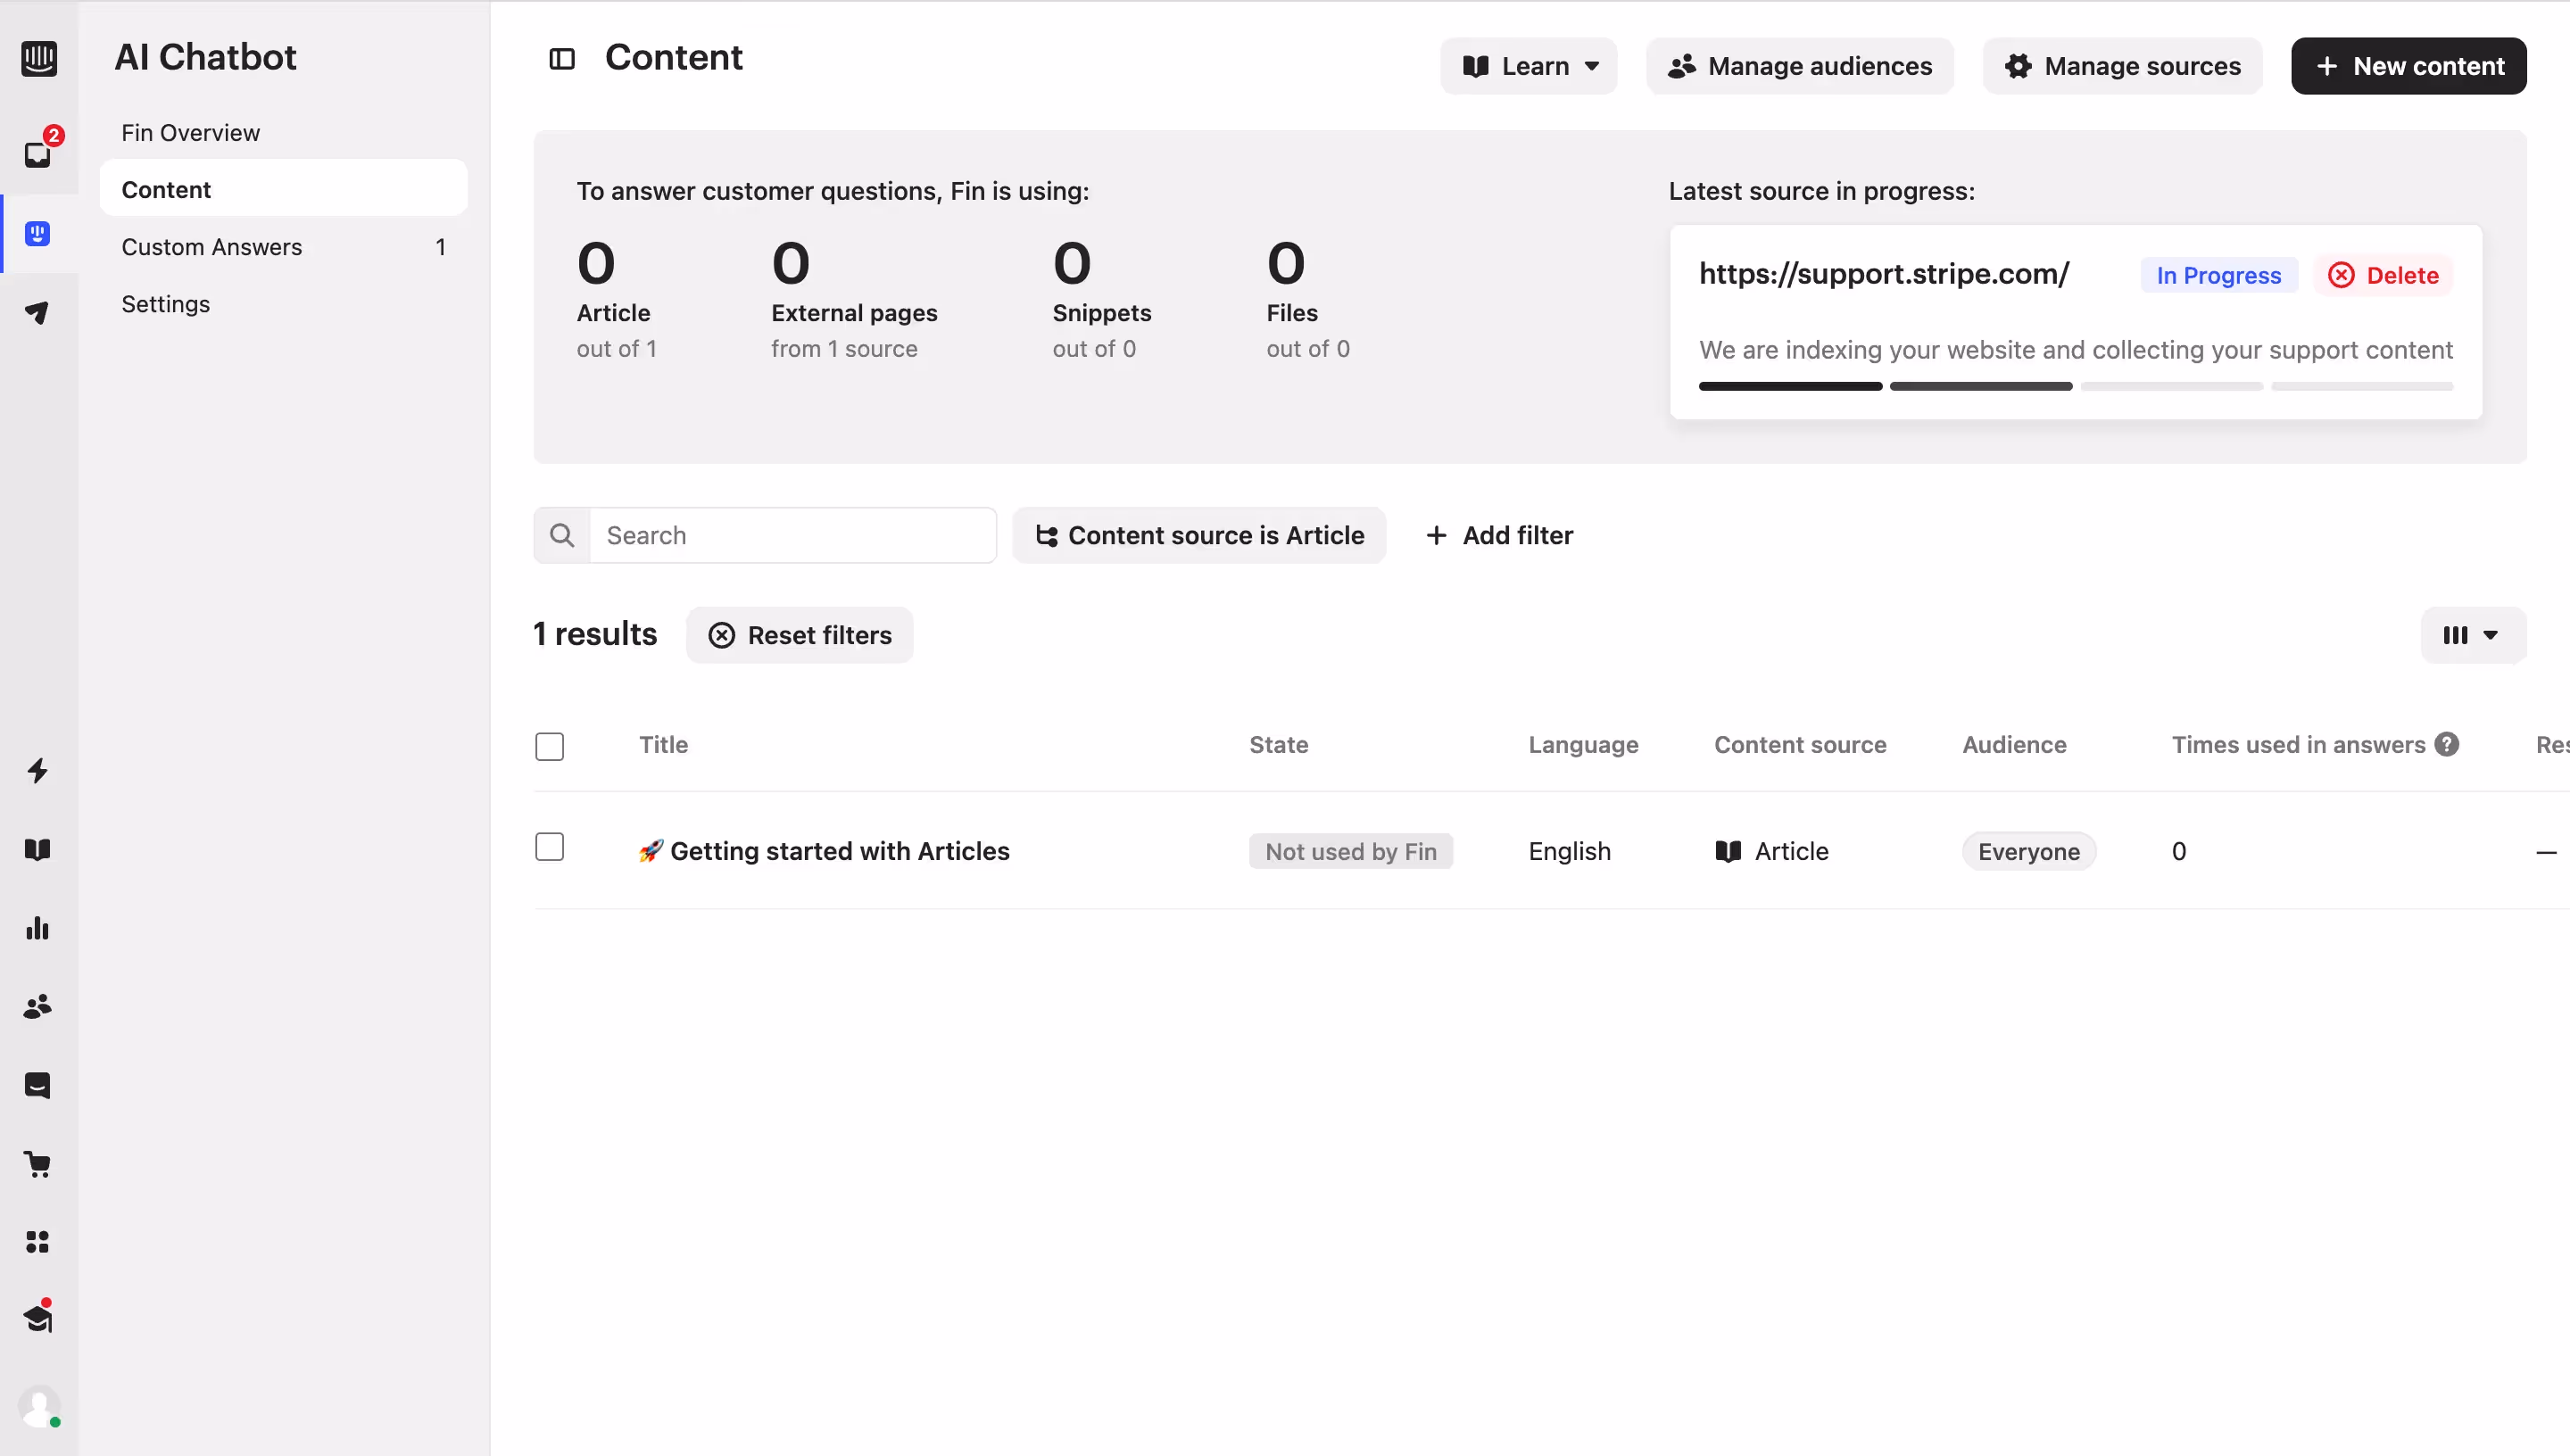Viewport: 2570px width, 1456px height.
Task: Click the apps grid icon in sidebar
Action: click(38, 1242)
